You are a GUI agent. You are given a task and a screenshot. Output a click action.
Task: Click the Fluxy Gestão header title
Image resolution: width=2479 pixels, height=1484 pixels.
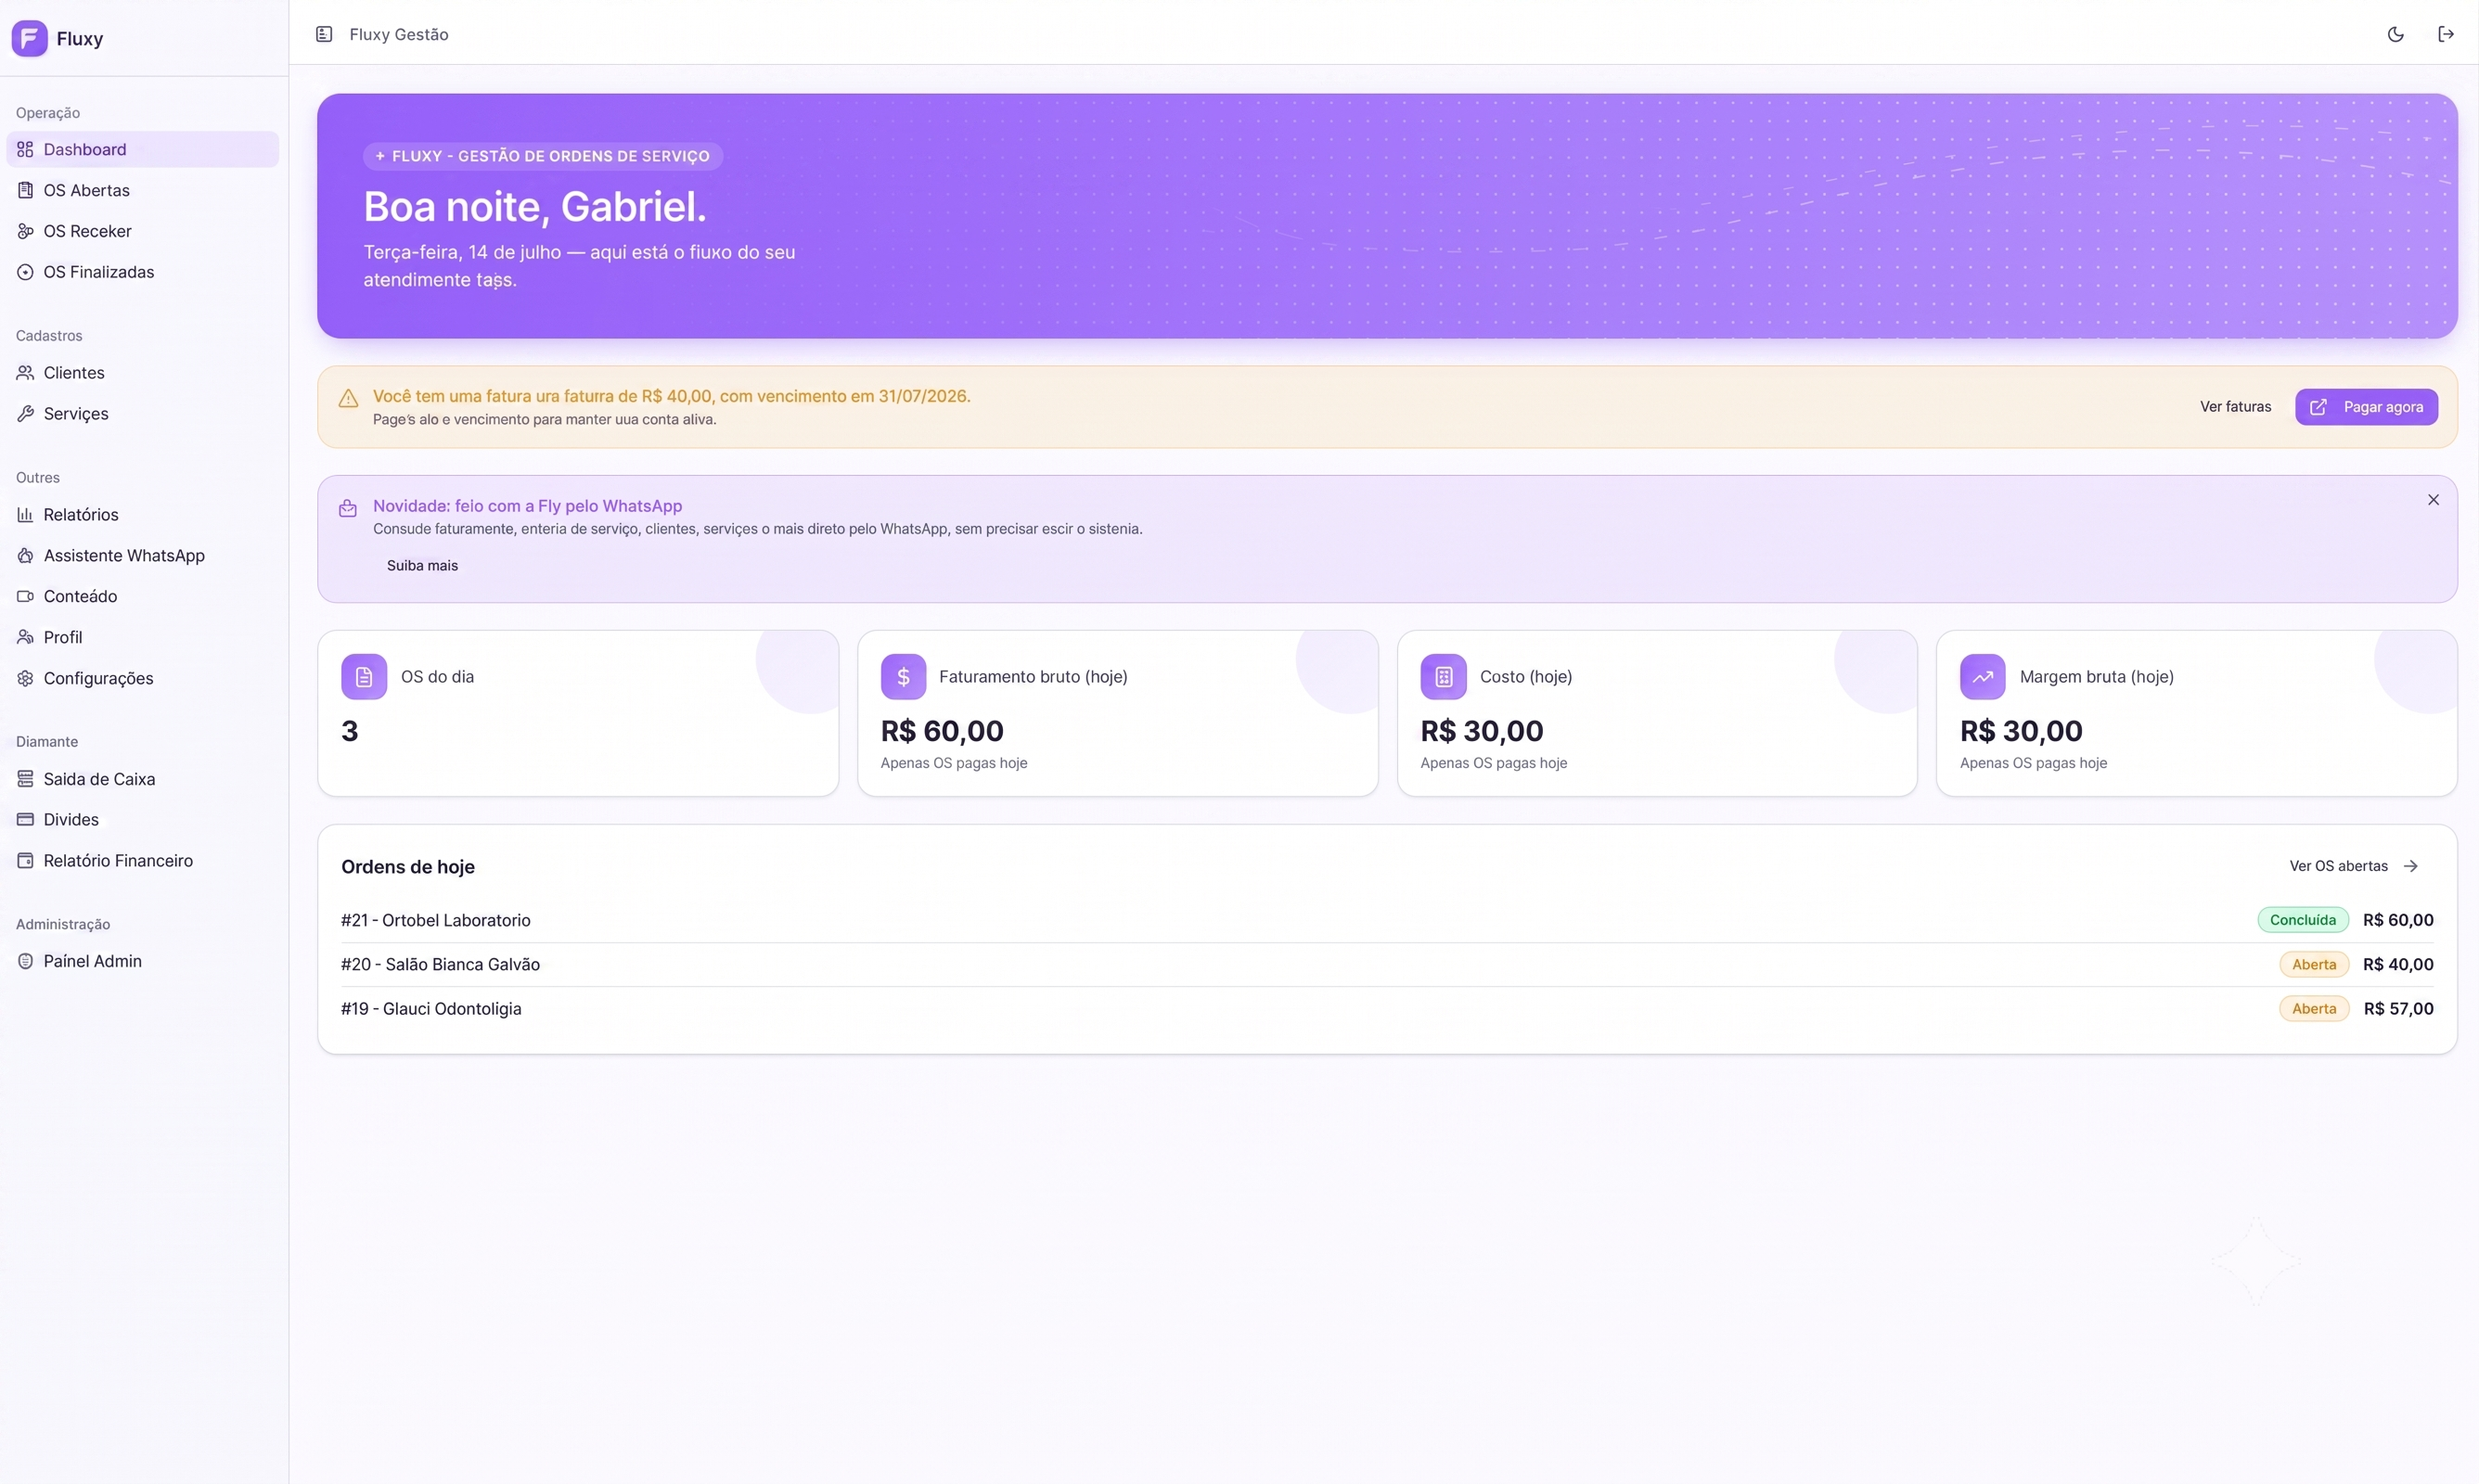coord(398,34)
